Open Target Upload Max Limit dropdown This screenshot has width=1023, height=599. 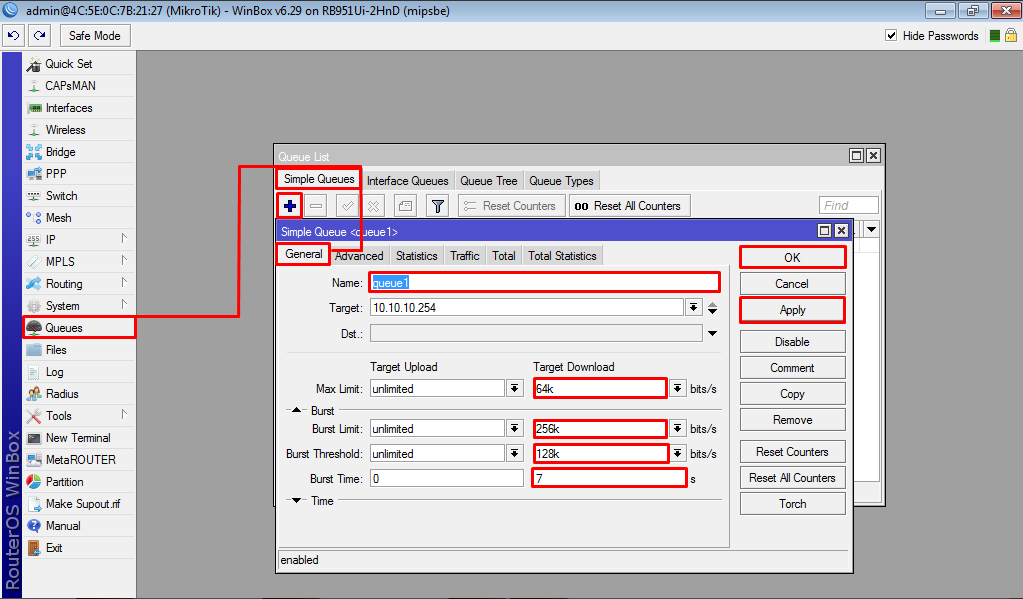pyautogui.click(x=515, y=388)
